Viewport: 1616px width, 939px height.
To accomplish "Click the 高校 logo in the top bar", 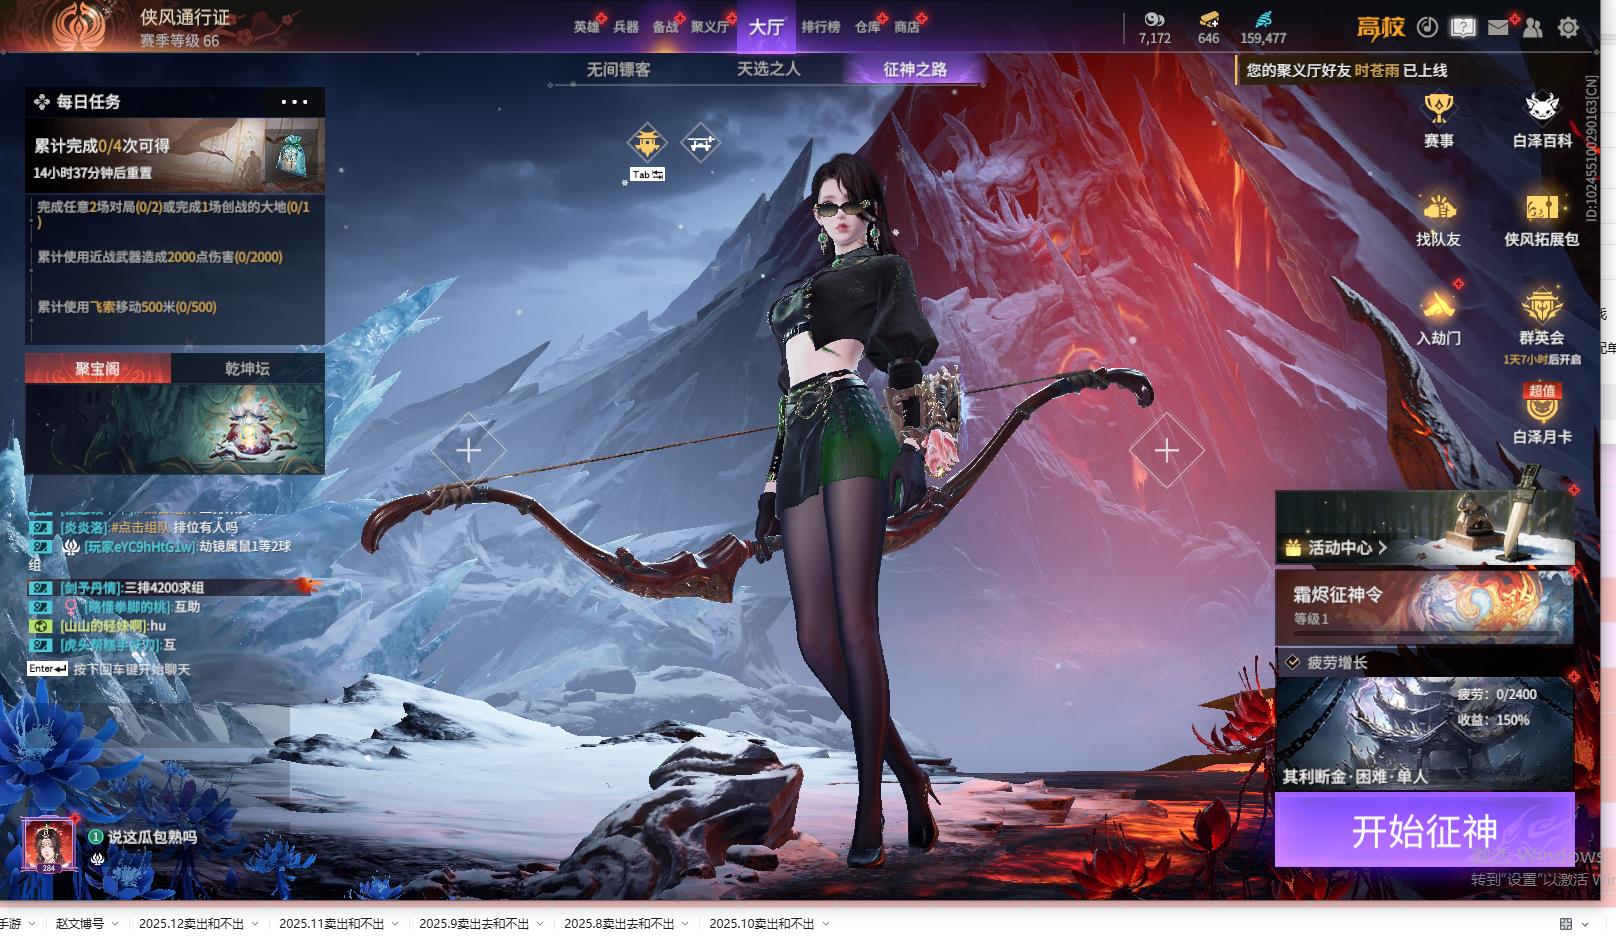I will 1381,28.
